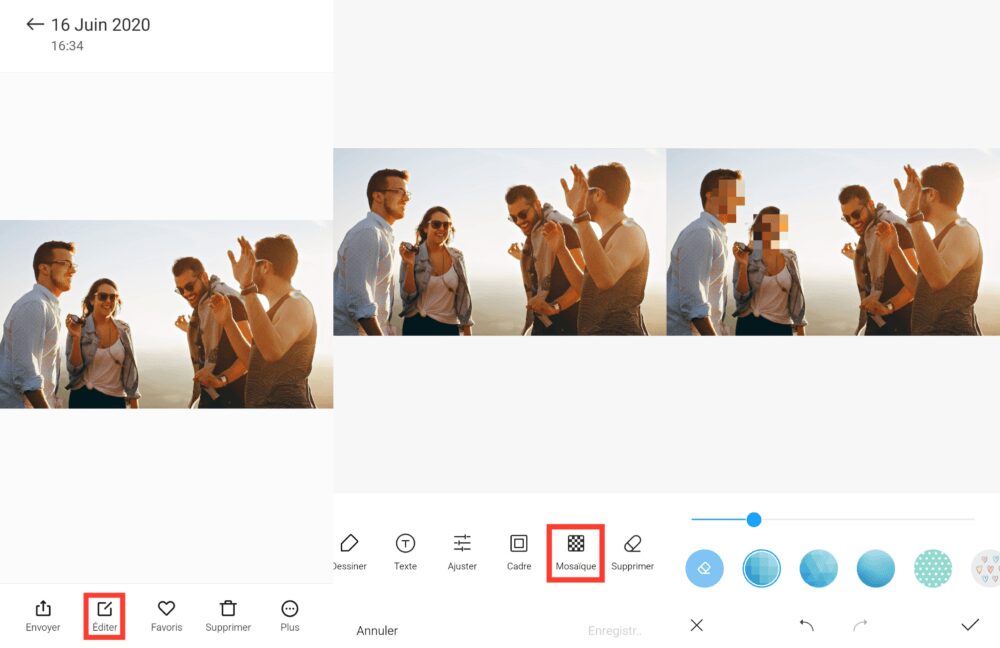
Task: Tap the undo arrow
Action: [808, 624]
